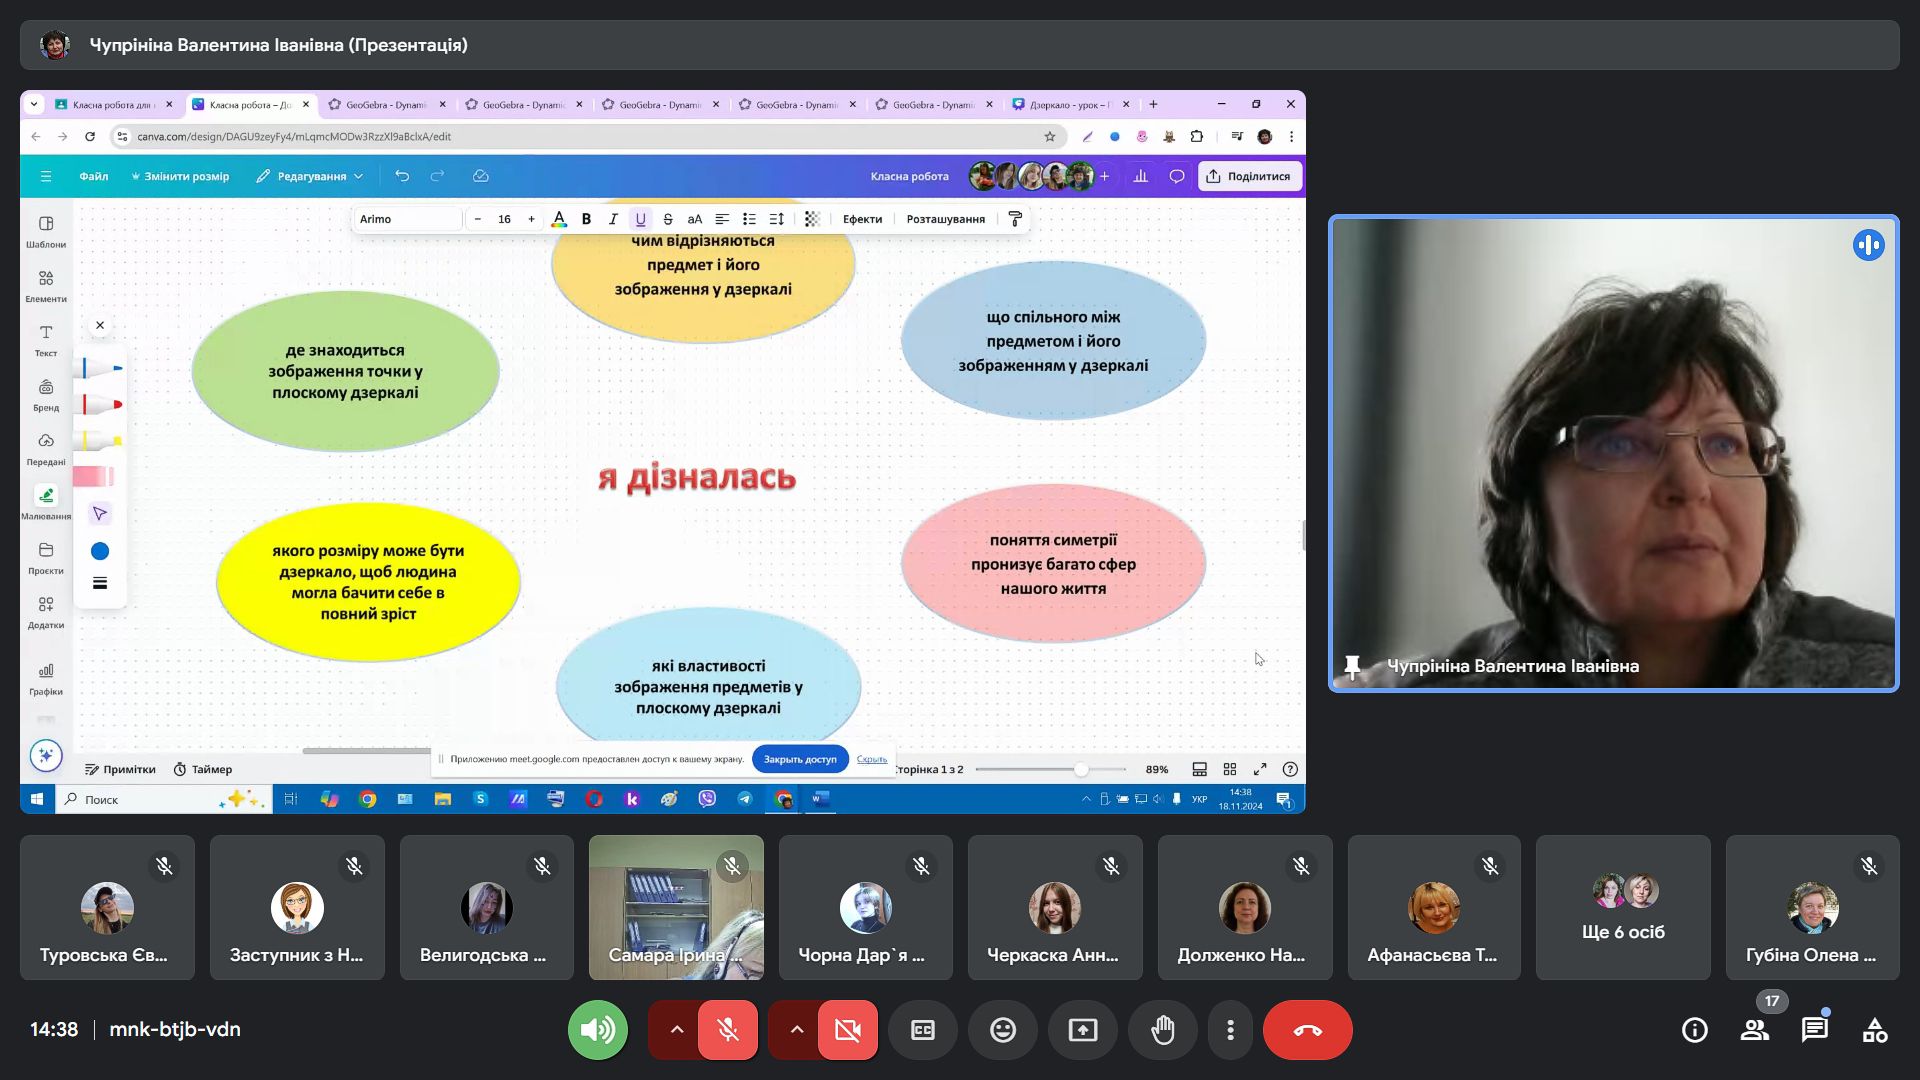Select the red marker drawing tool
The height and width of the screenshot is (1080, 1920).
(101, 404)
